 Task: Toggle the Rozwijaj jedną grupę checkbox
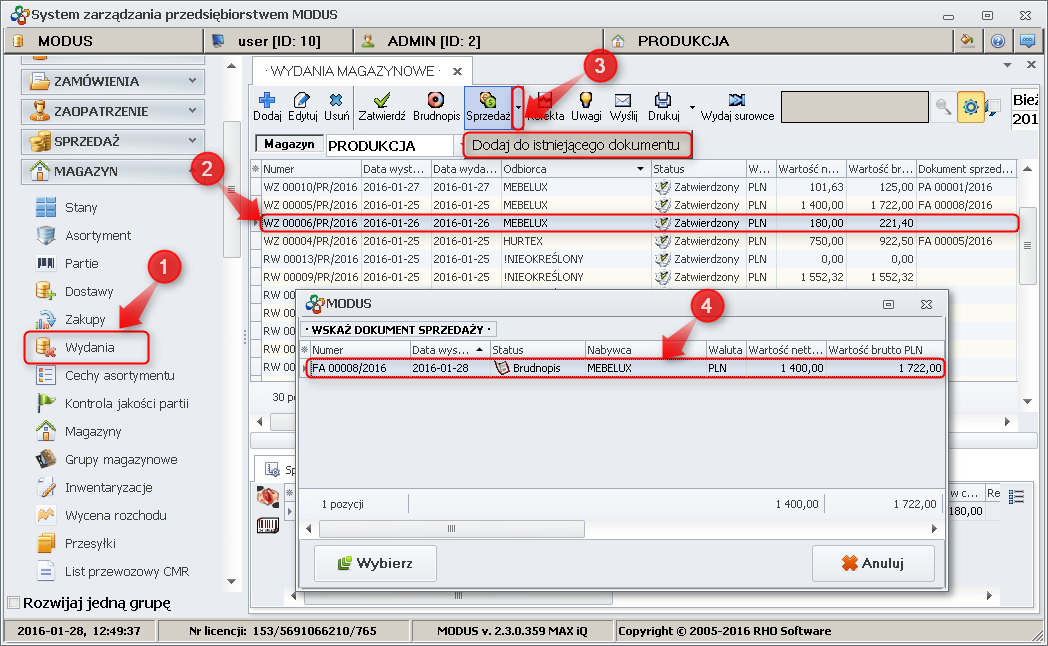pyautogui.click(x=14, y=603)
